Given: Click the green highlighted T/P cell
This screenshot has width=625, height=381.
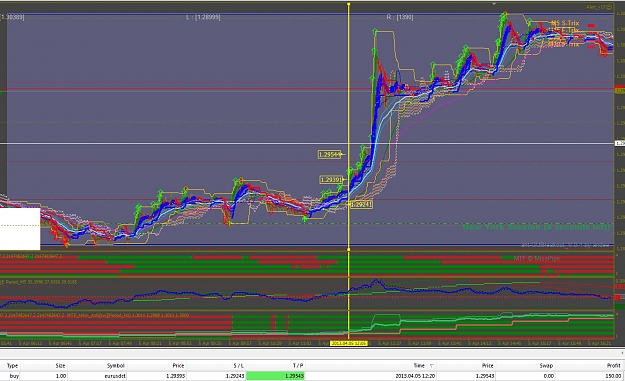Looking at the screenshot, I should pyautogui.click(x=275, y=376).
